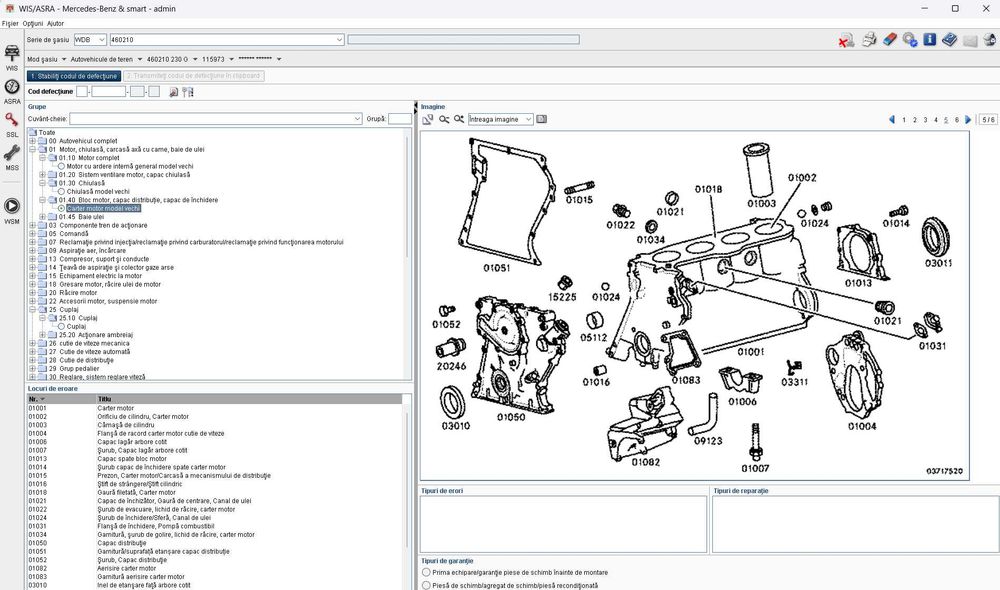Select radio Chiulasă model vechi
The image size is (1000, 590).
61,191
